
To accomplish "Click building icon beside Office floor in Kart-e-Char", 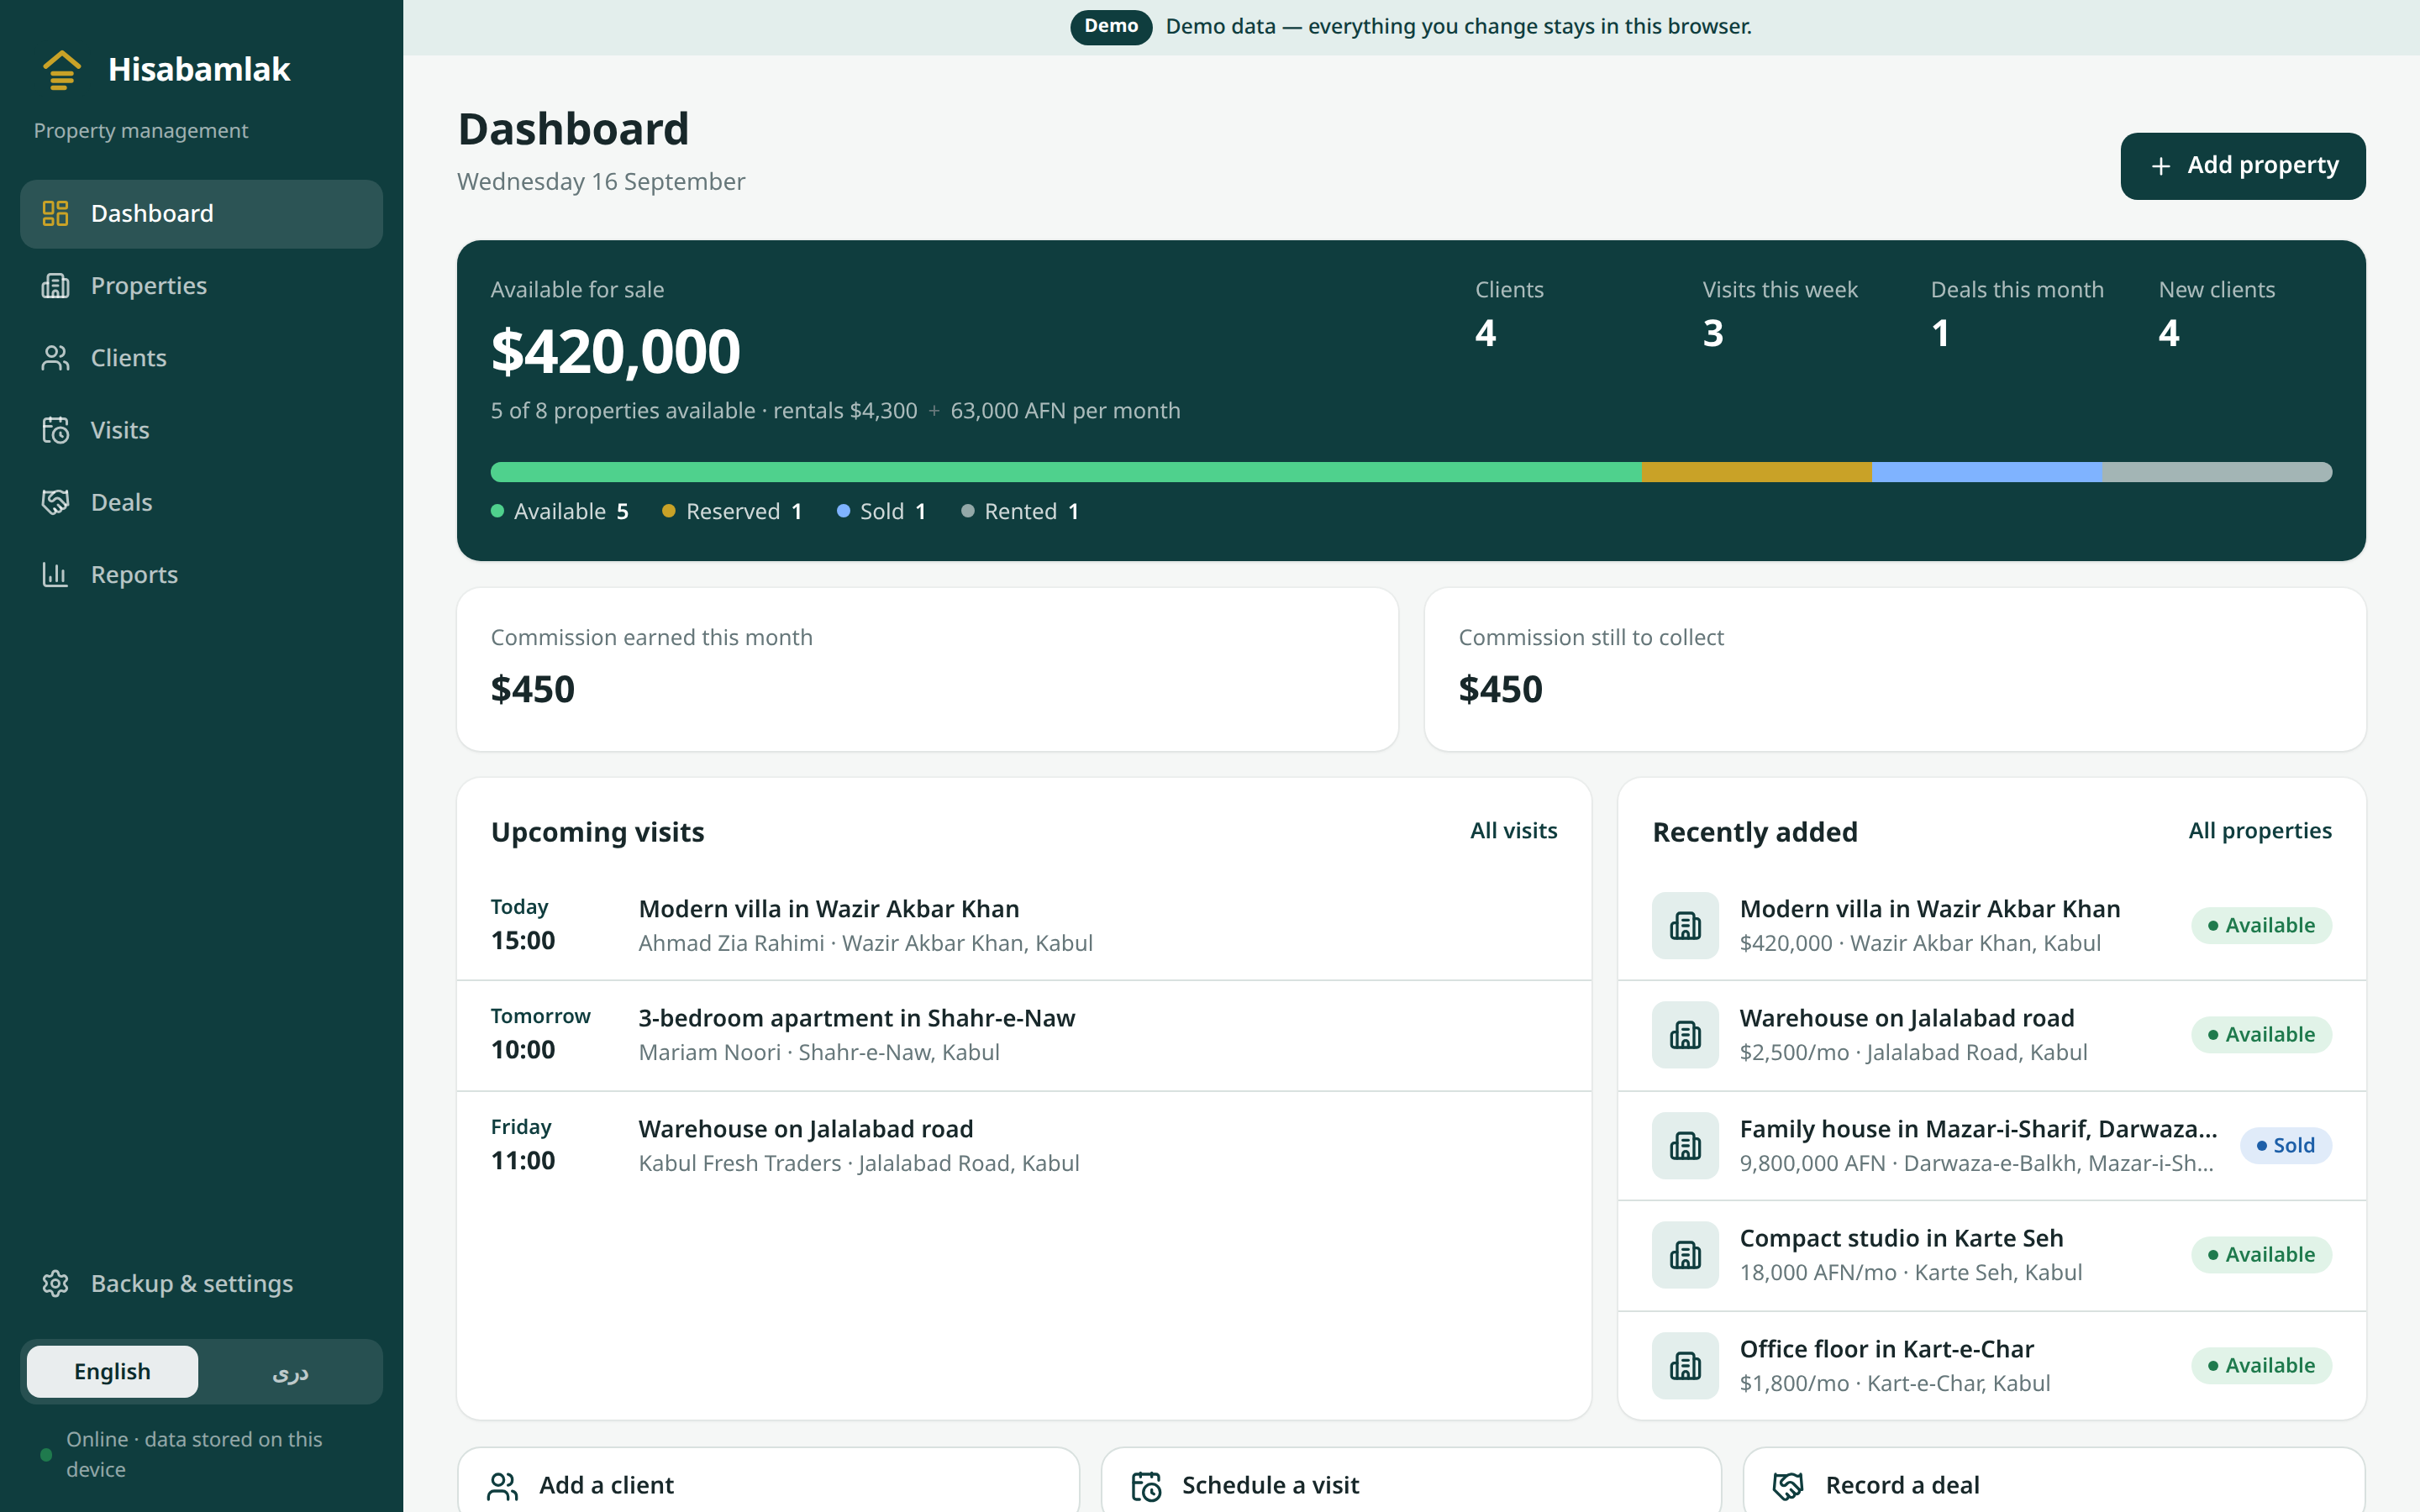I will click(1685, 1365).
